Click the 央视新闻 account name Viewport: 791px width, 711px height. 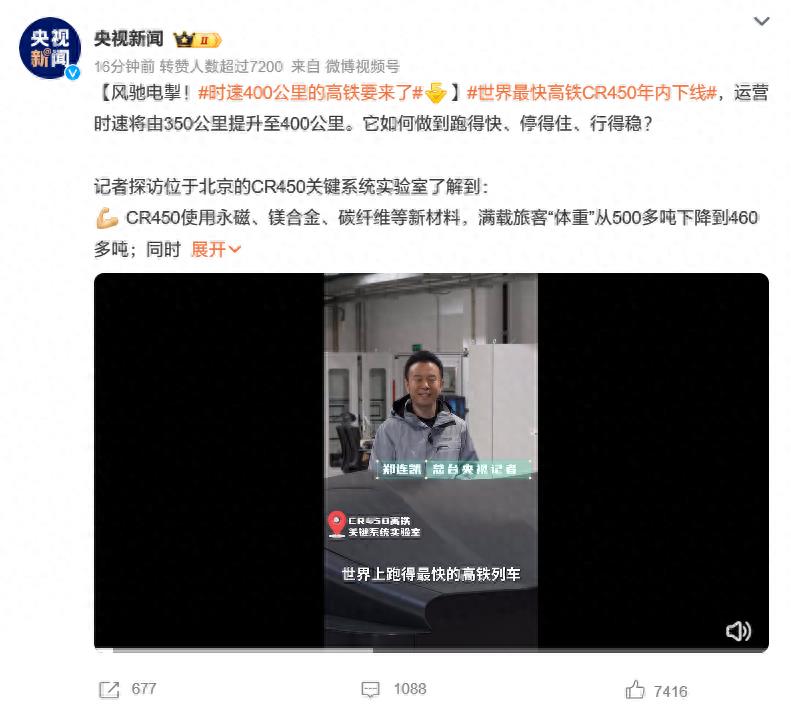click(129, 39)
